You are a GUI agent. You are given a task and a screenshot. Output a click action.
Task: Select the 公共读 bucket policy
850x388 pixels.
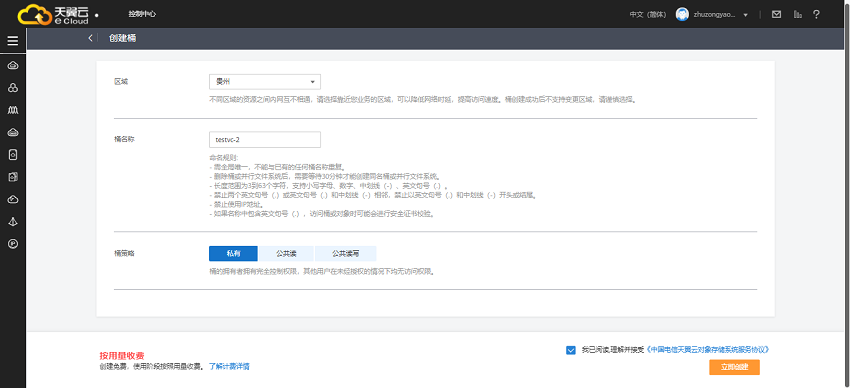tap(286, 254)
